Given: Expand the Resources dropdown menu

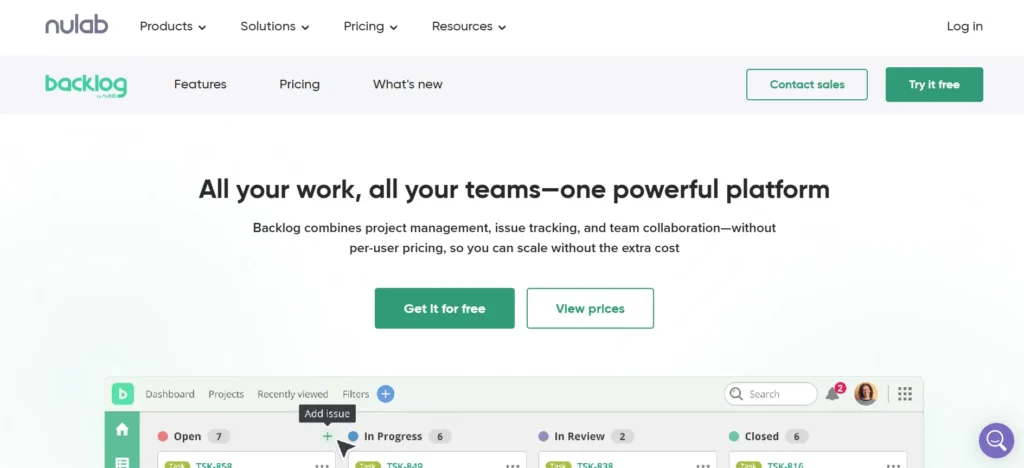Looking at the screenshot, I should point(469,27).
